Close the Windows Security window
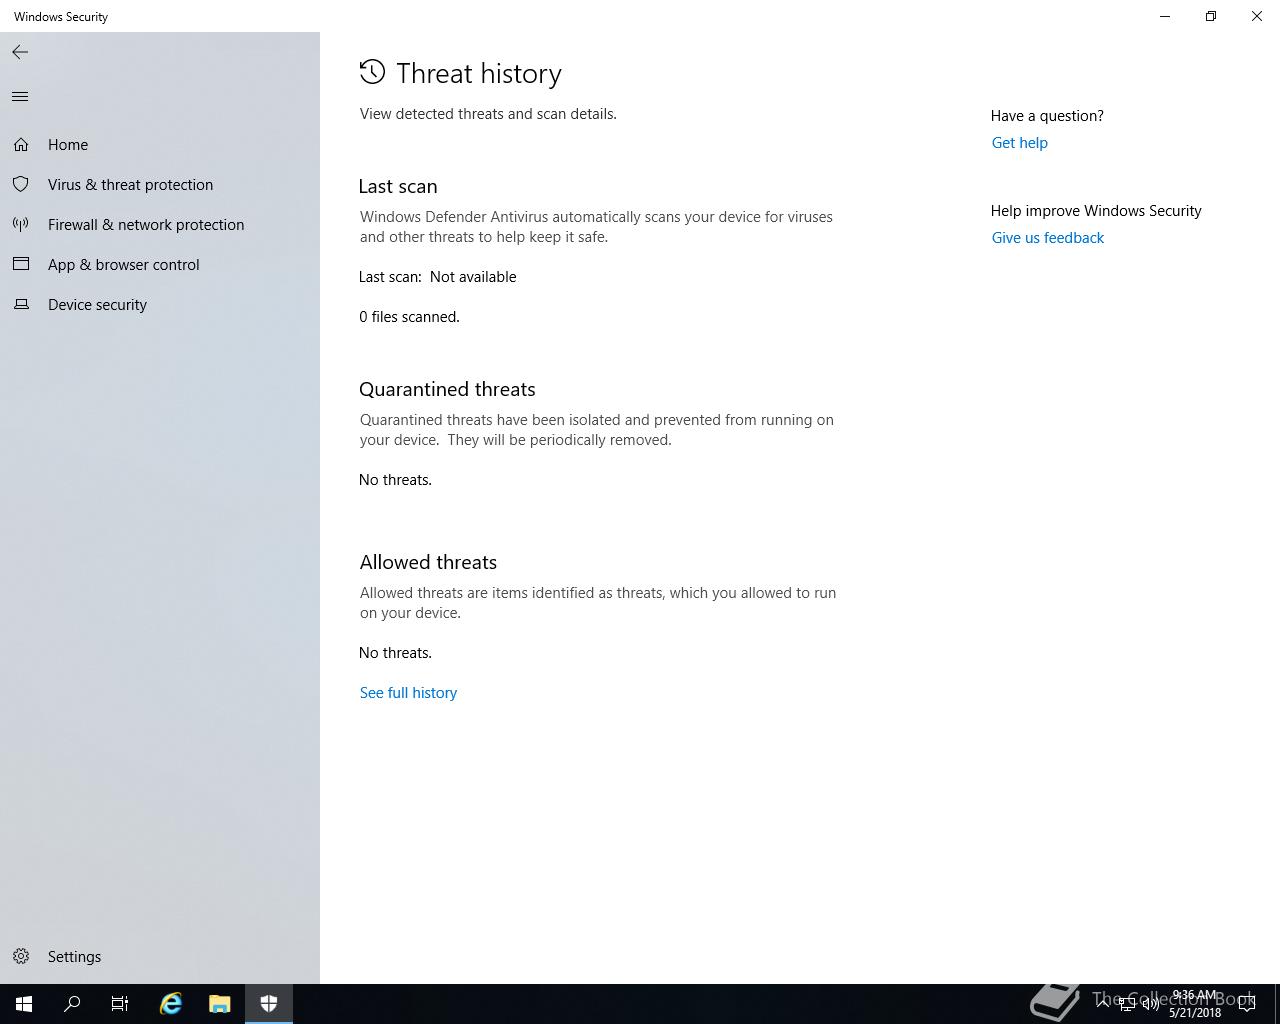This screenshot has height=1024, width=1280. pyautogui.click(x=1257, y=16)
